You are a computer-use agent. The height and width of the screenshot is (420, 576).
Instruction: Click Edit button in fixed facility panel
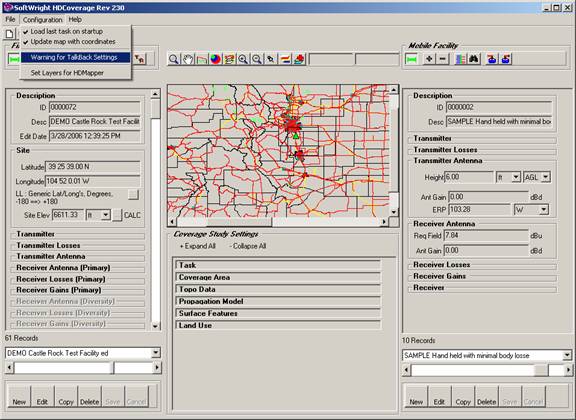tap(42, 396)
